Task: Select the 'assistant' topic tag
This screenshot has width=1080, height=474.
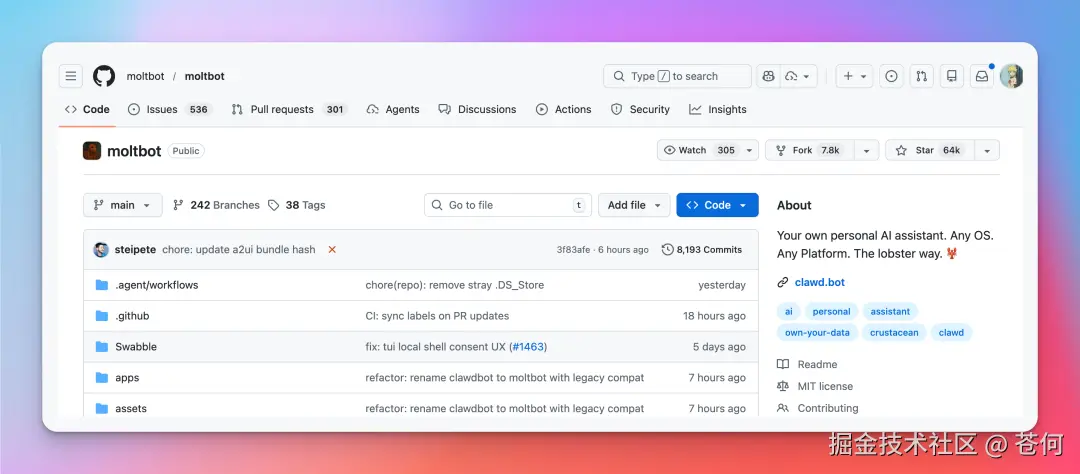Action: (x=890, y=311)
